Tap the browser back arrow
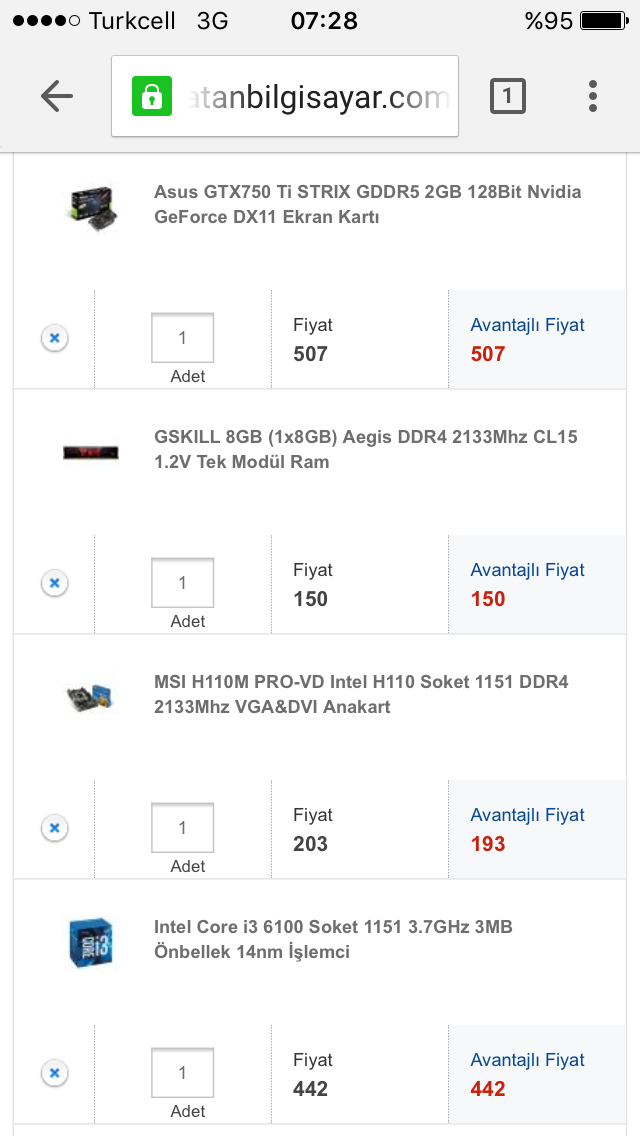The width and height of the screenshot is (640, 1136). pyautogui.click(x=57, y=96)
